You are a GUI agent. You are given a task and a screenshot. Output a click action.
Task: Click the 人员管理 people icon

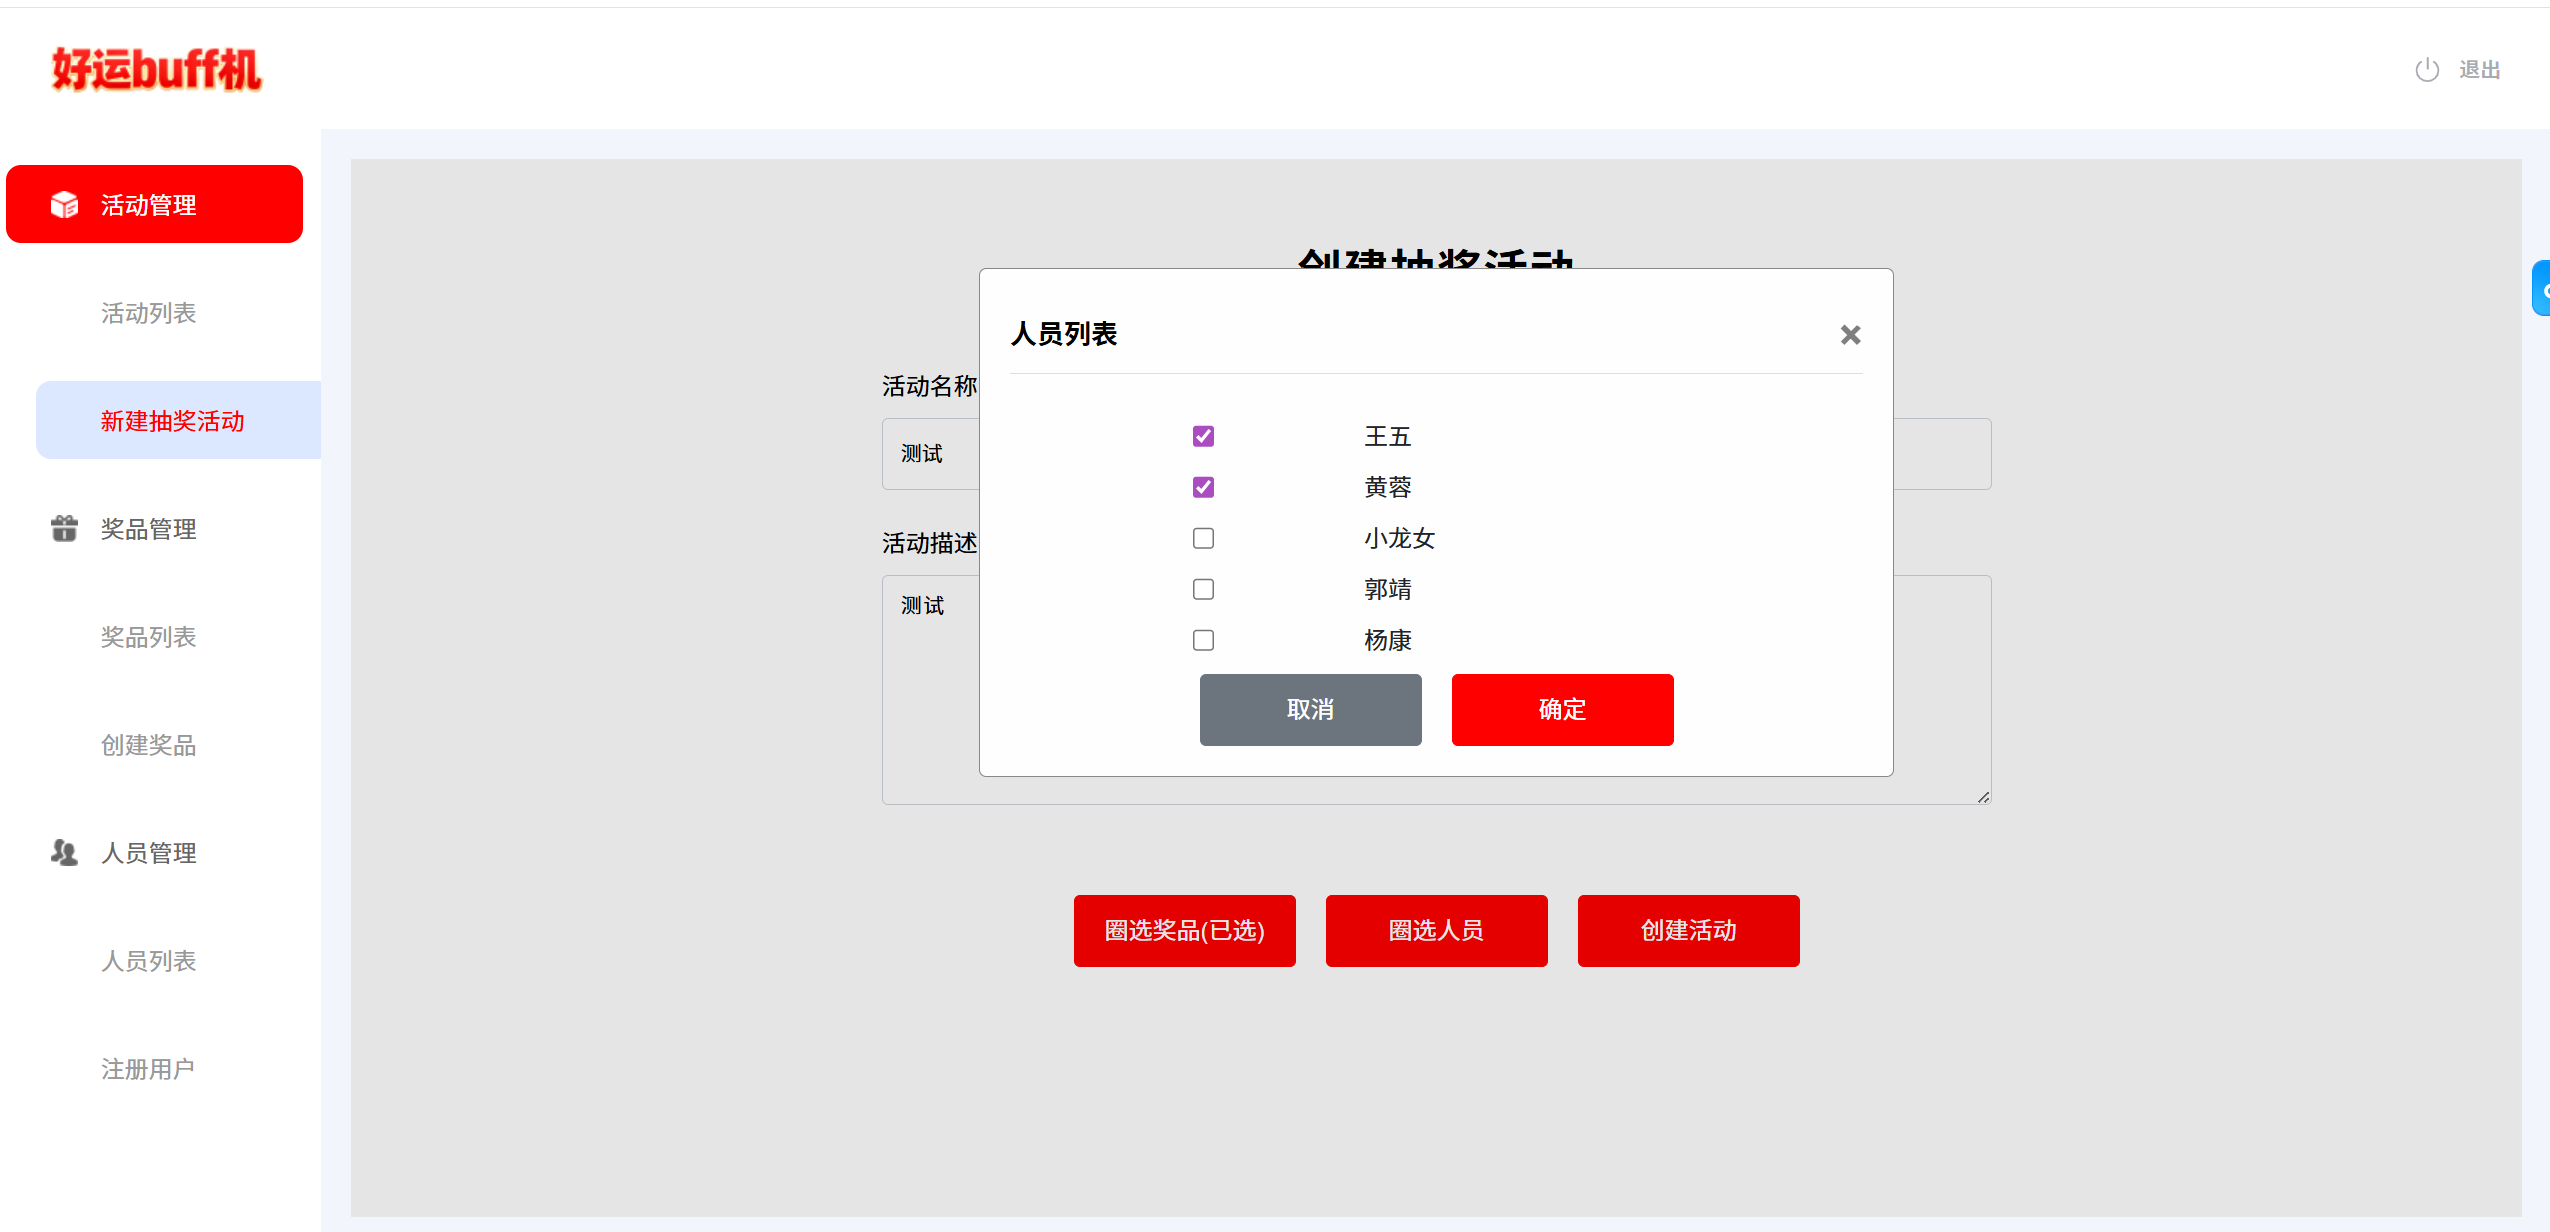point(64,852)
